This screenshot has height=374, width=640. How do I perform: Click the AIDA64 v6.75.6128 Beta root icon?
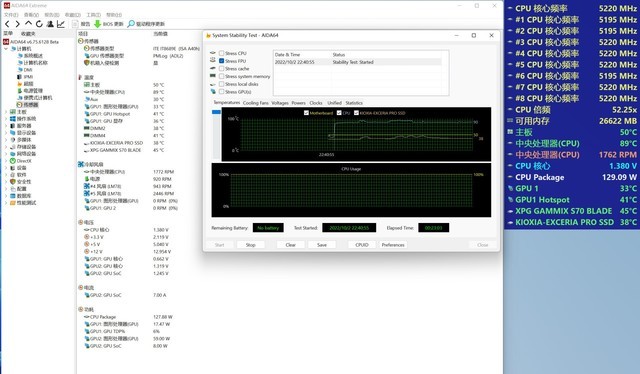click(x=6, y=42)
